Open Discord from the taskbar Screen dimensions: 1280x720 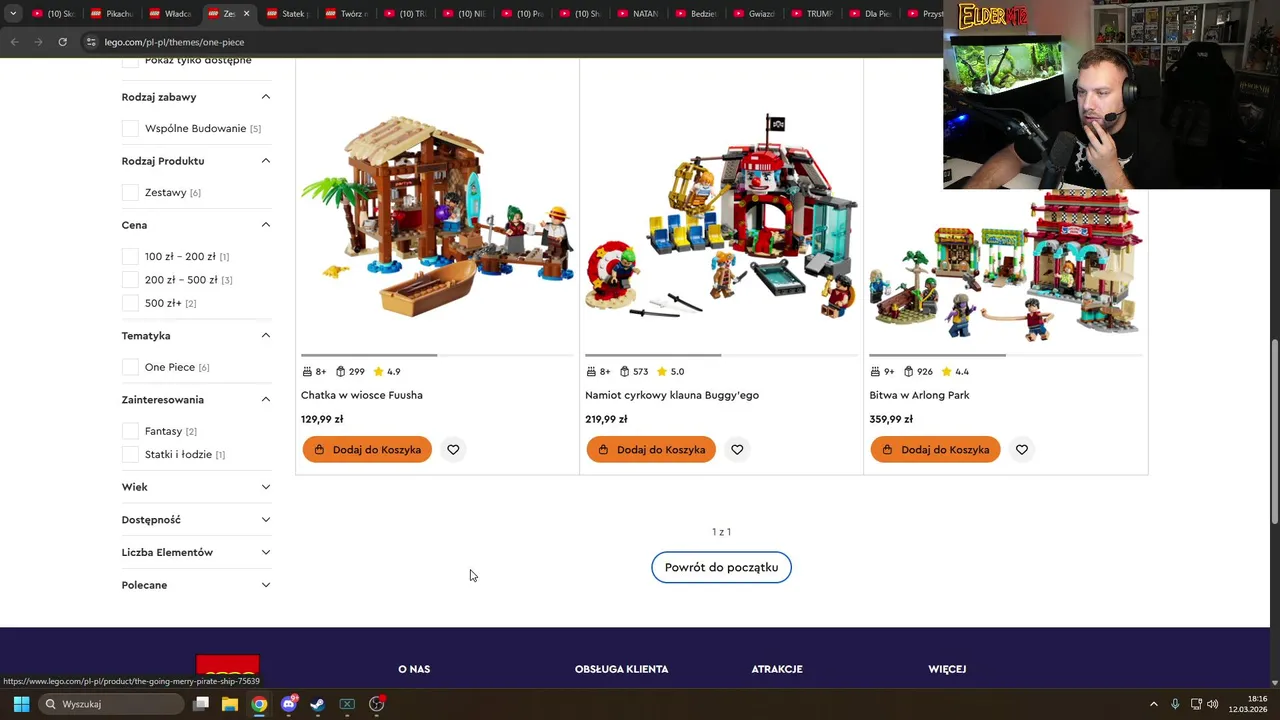[289, 704]
